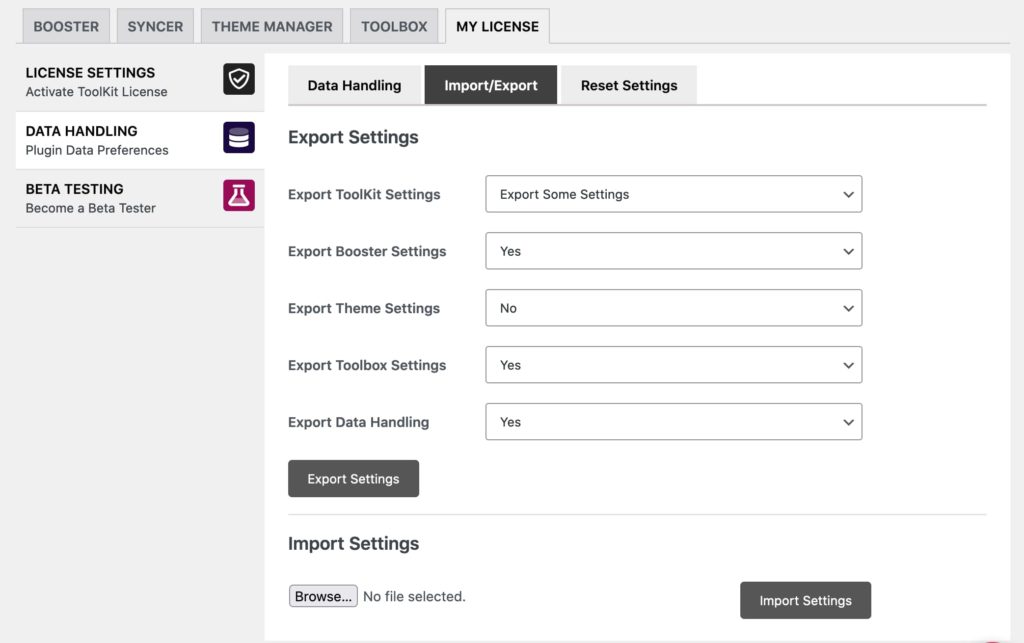This screenshot has width=1024, height=643.
Task: Click 'Become a Beta Tester' subtitle
Action: tap(91, 208)
